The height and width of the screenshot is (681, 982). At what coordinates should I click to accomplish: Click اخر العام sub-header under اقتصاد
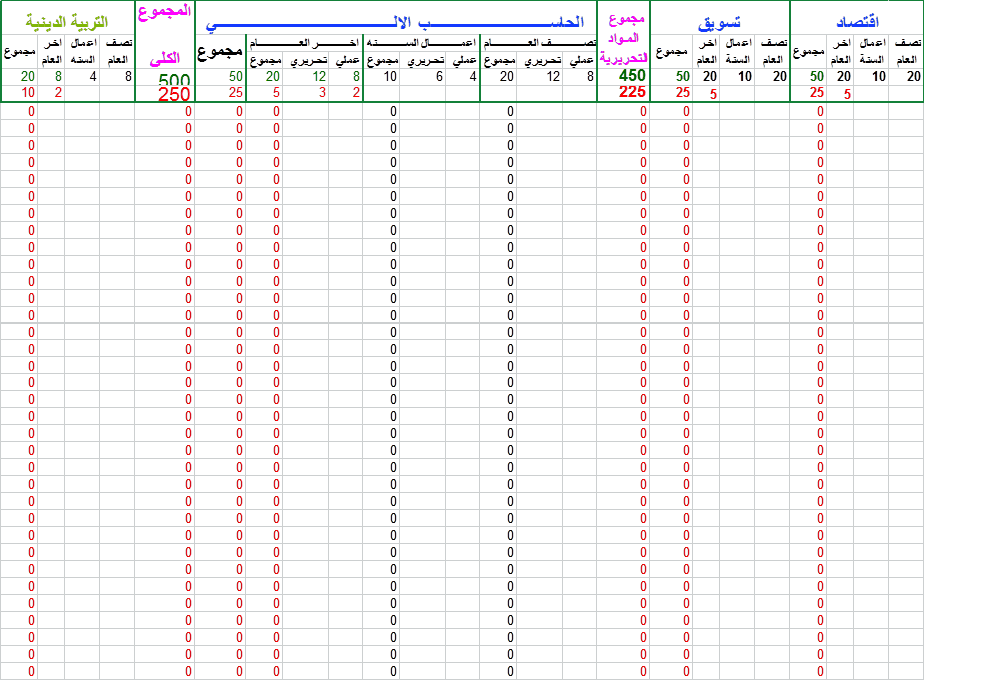pyautogui.click(x=840, y=51)
